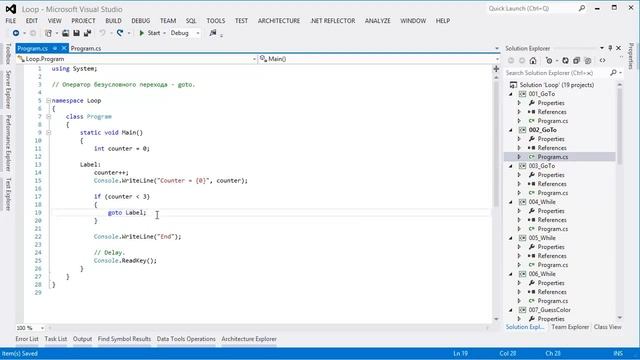
Task: Select the 007_GuessColor project
Action: pos(549,310)
